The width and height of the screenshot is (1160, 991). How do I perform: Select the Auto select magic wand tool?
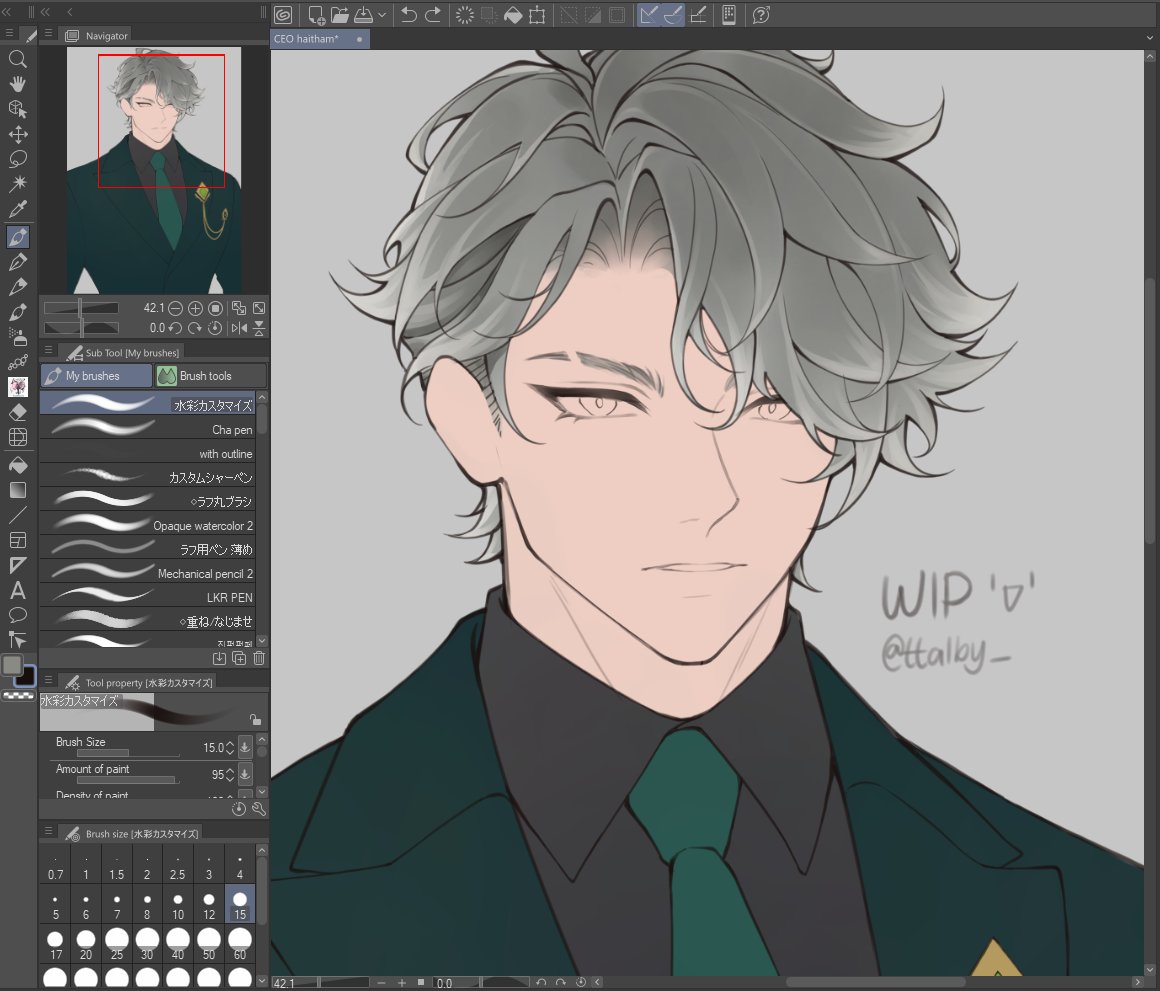pos(18,183)
